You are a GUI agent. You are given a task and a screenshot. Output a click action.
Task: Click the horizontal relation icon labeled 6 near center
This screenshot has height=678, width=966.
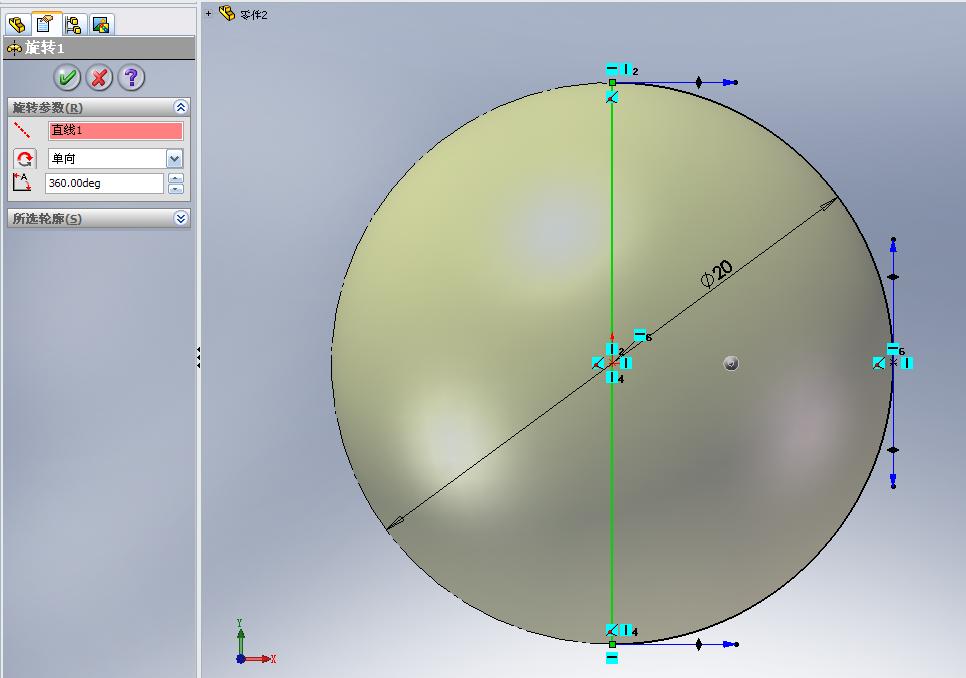pos(639,335)
